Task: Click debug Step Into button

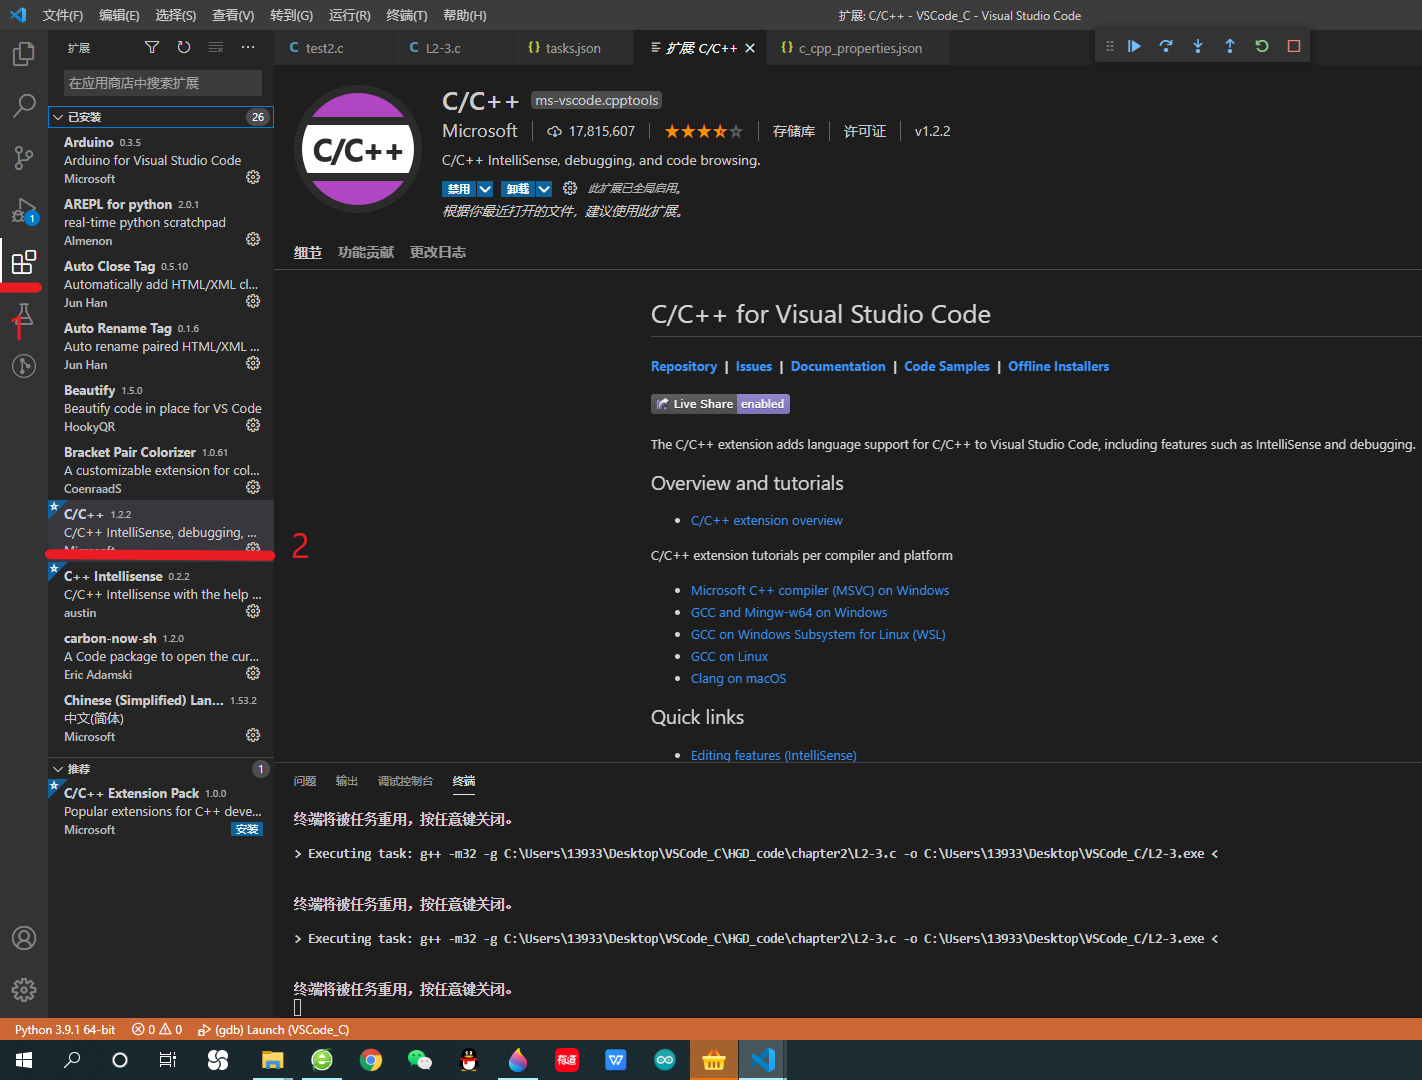Action: click(1198, 46)
